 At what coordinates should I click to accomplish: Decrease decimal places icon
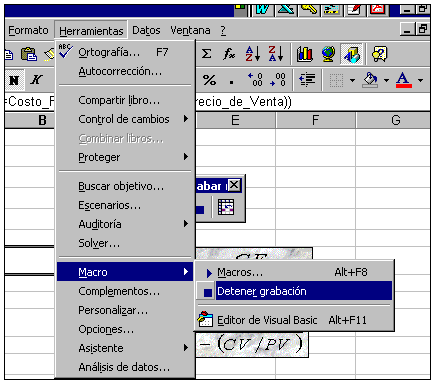[278, 80]
